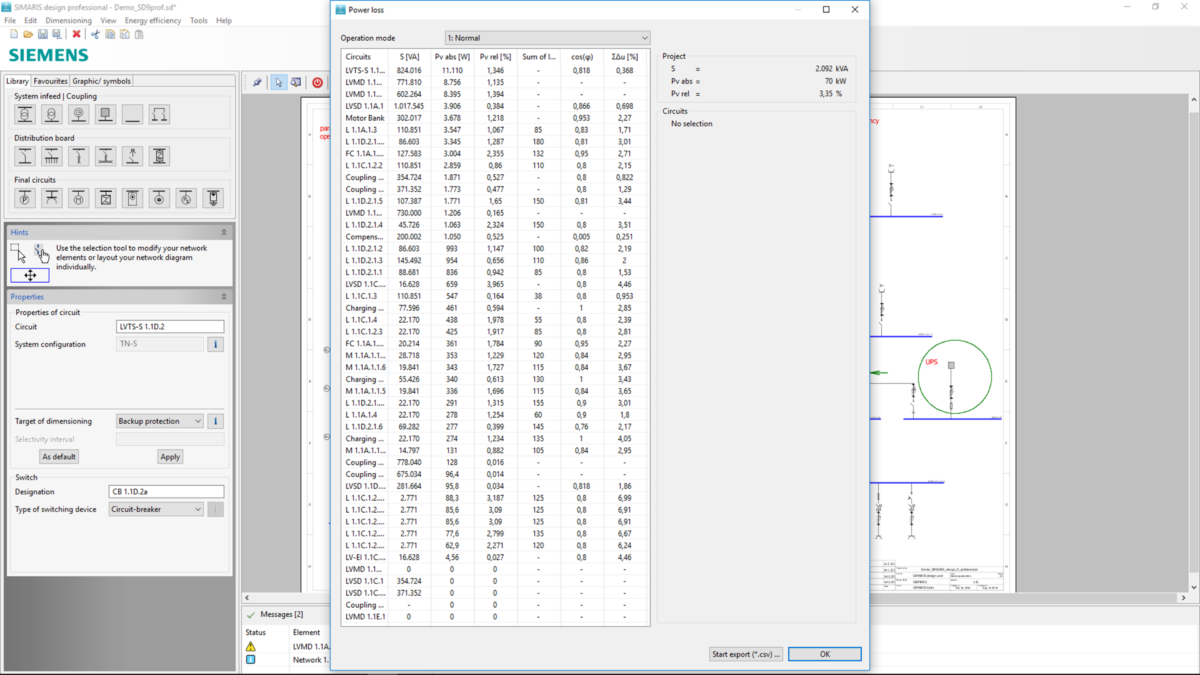1200x675 pixels.
Task: Collapse the Hints panel
Action: pyautogui.click(x=224, y=232)
